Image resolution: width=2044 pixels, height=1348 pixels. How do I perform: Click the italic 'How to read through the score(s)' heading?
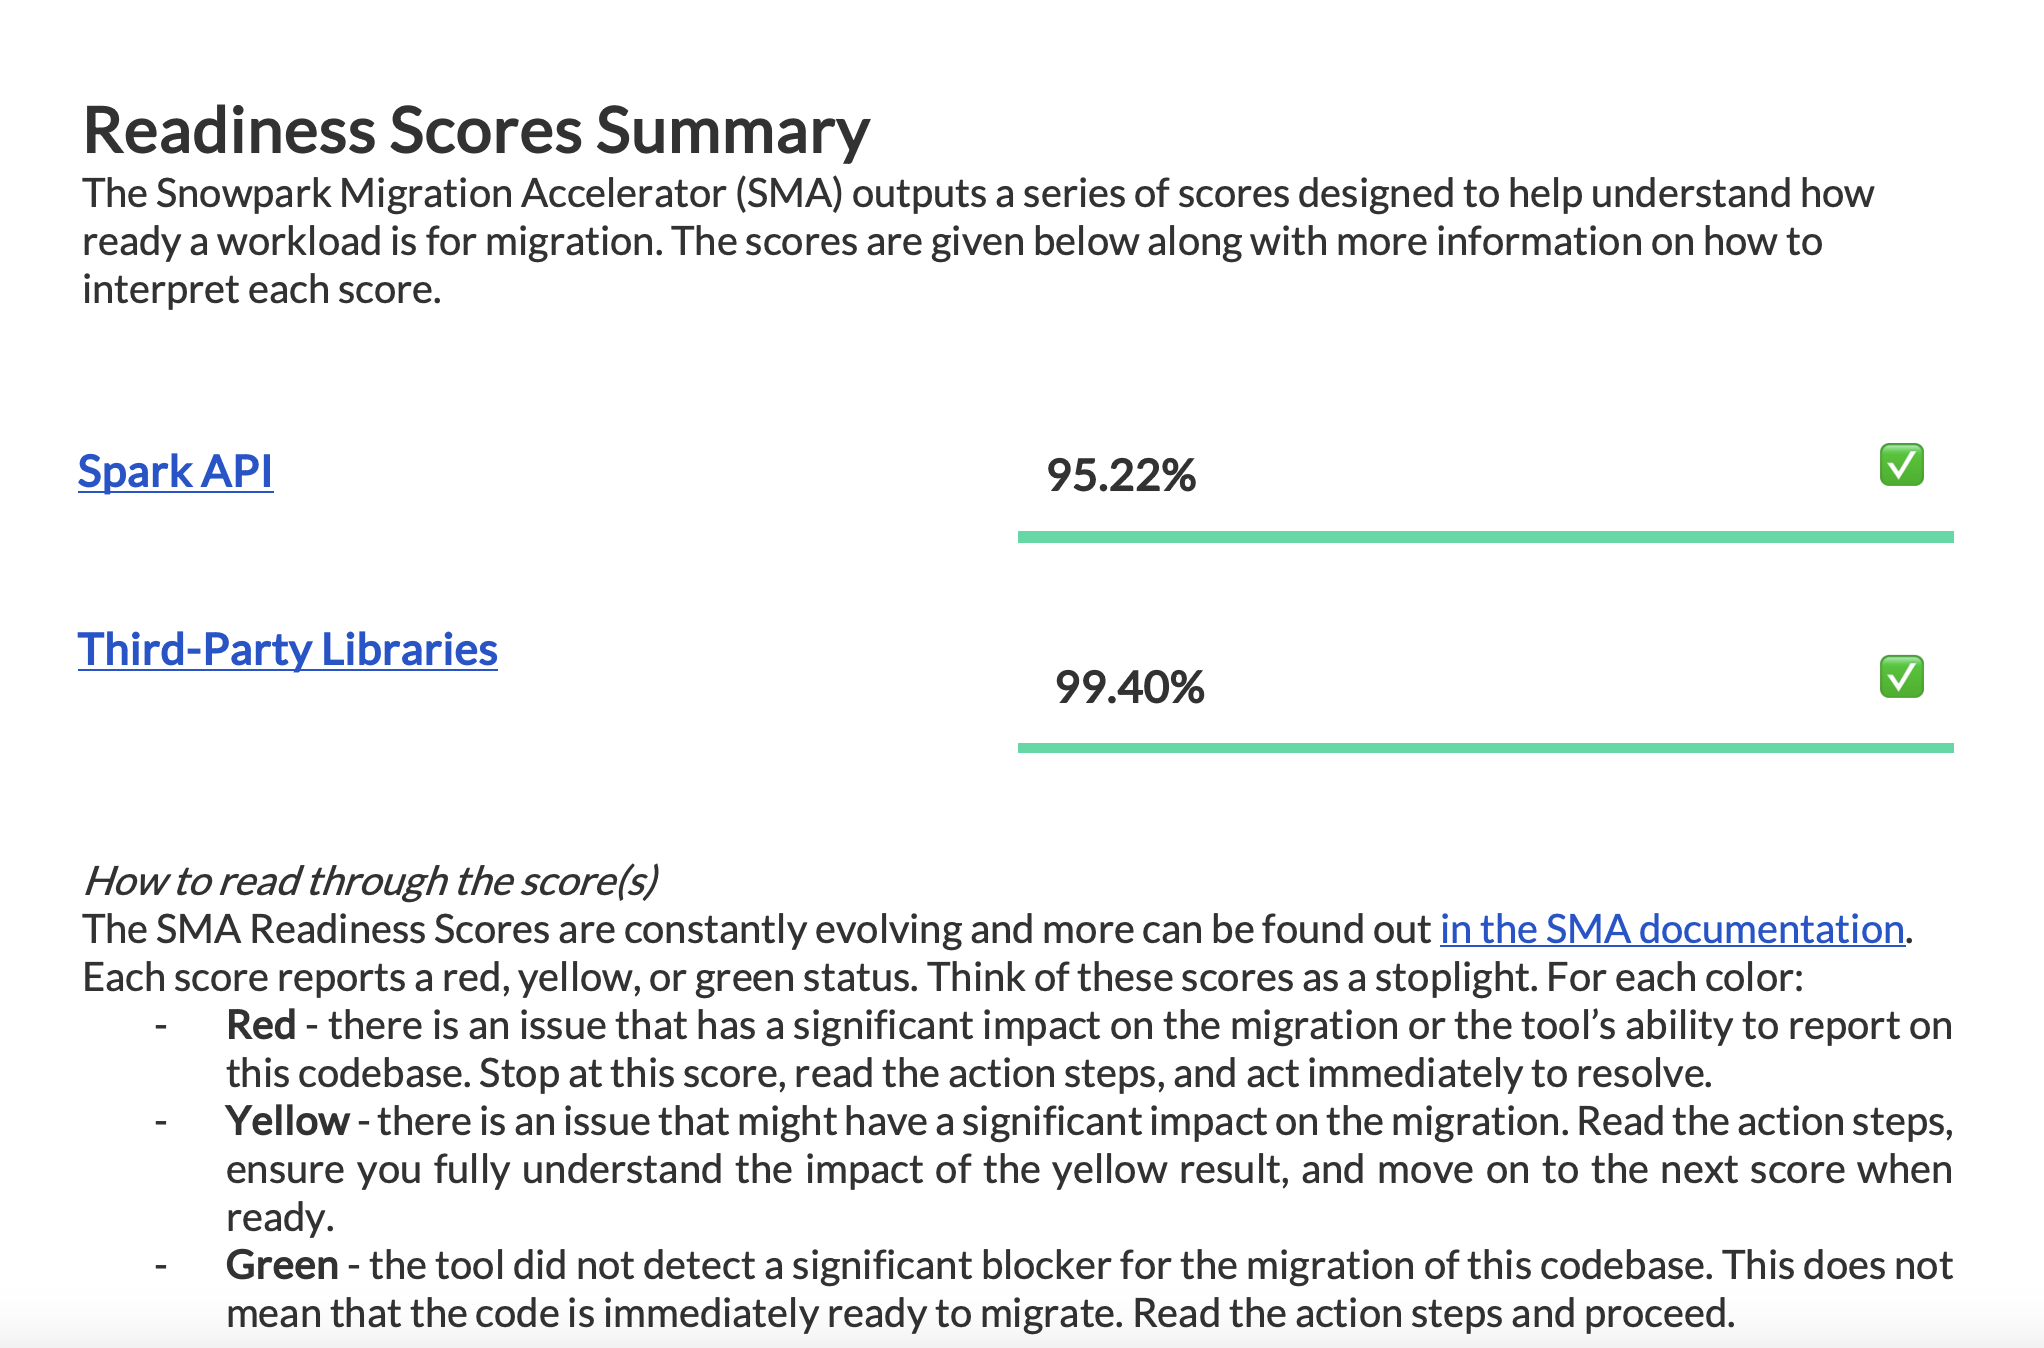(x=371, y=881)
